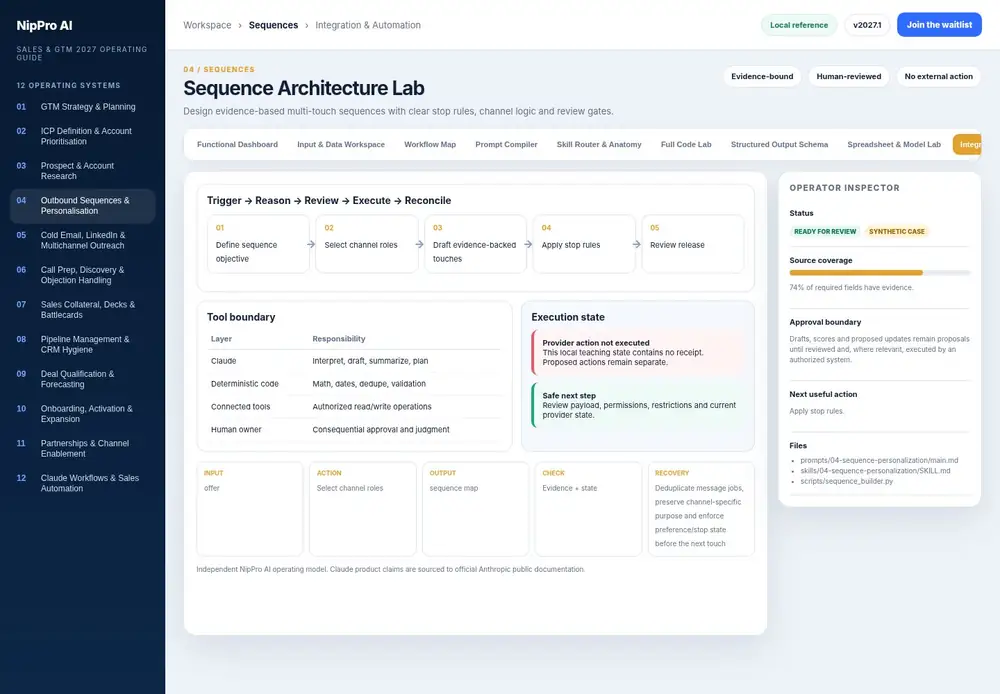Image resolution: width=1000 pixels, height=694 pixels.
Task: Switch to Structured Output Schema tab
Action: pyautogui.click(x=779, y=145)
